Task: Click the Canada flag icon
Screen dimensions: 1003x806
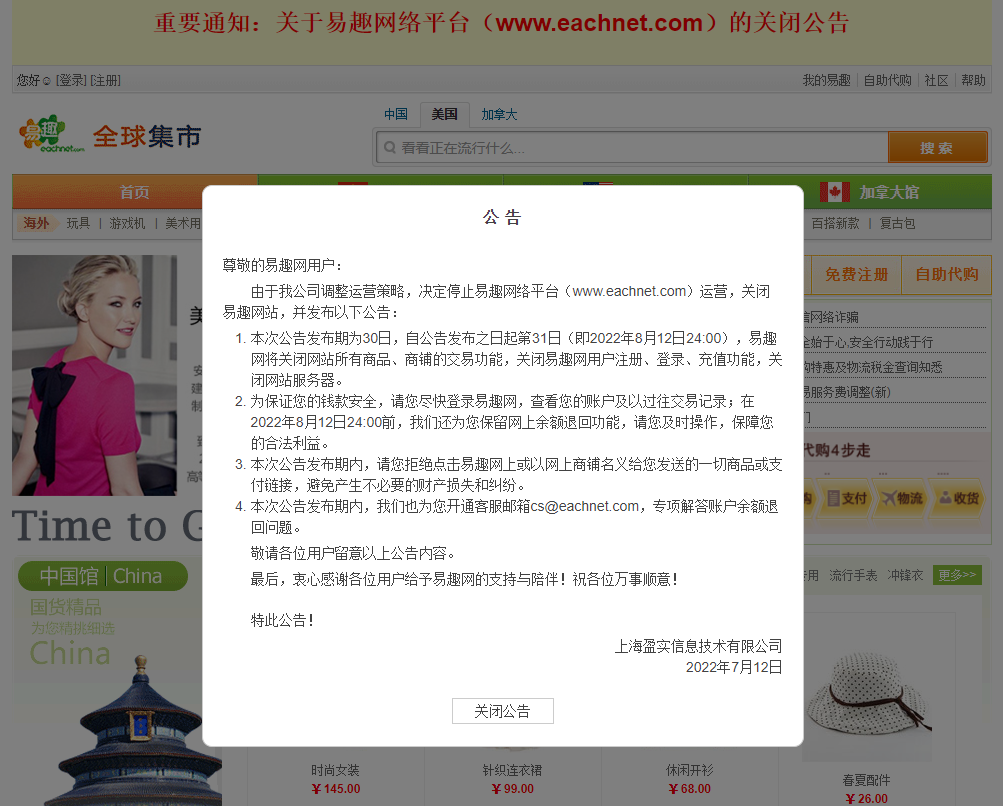Action: 835,192
